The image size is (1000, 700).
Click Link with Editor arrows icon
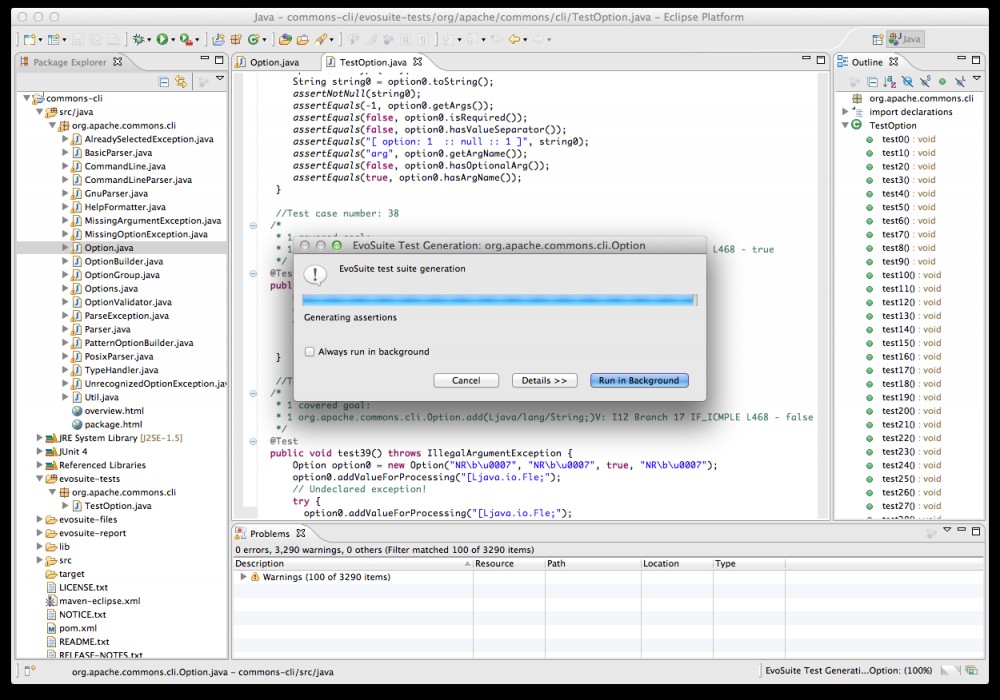(181, 82)
